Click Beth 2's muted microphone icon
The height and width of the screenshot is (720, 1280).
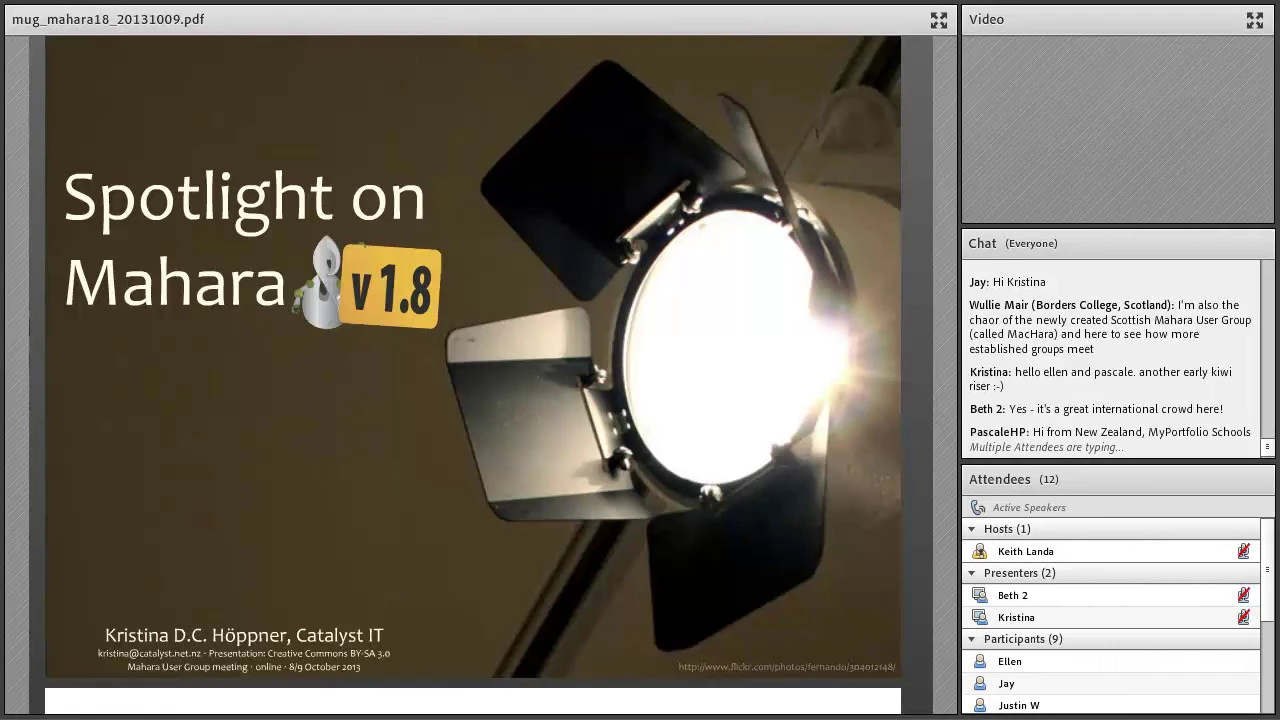coord(1243,596)
